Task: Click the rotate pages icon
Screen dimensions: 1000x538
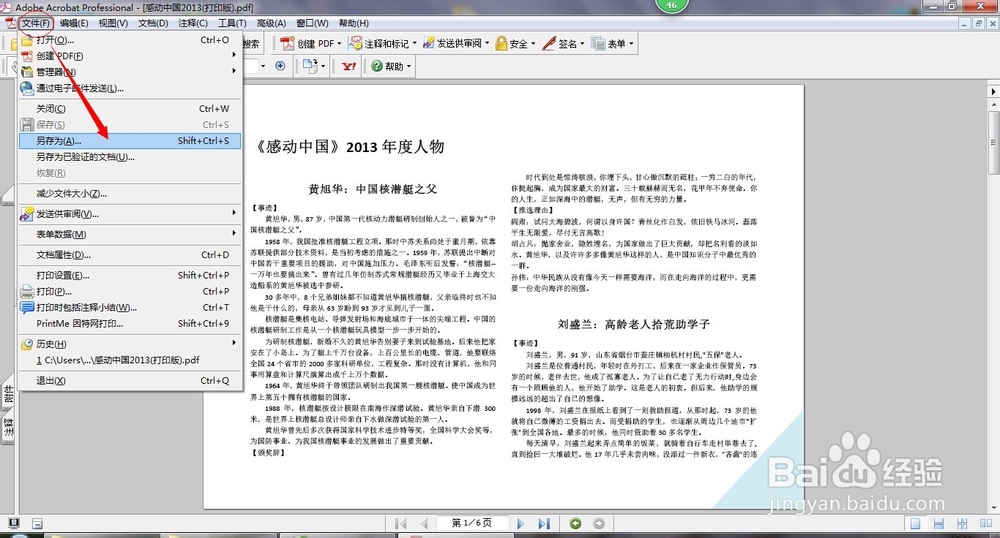Action: (310, 66)
